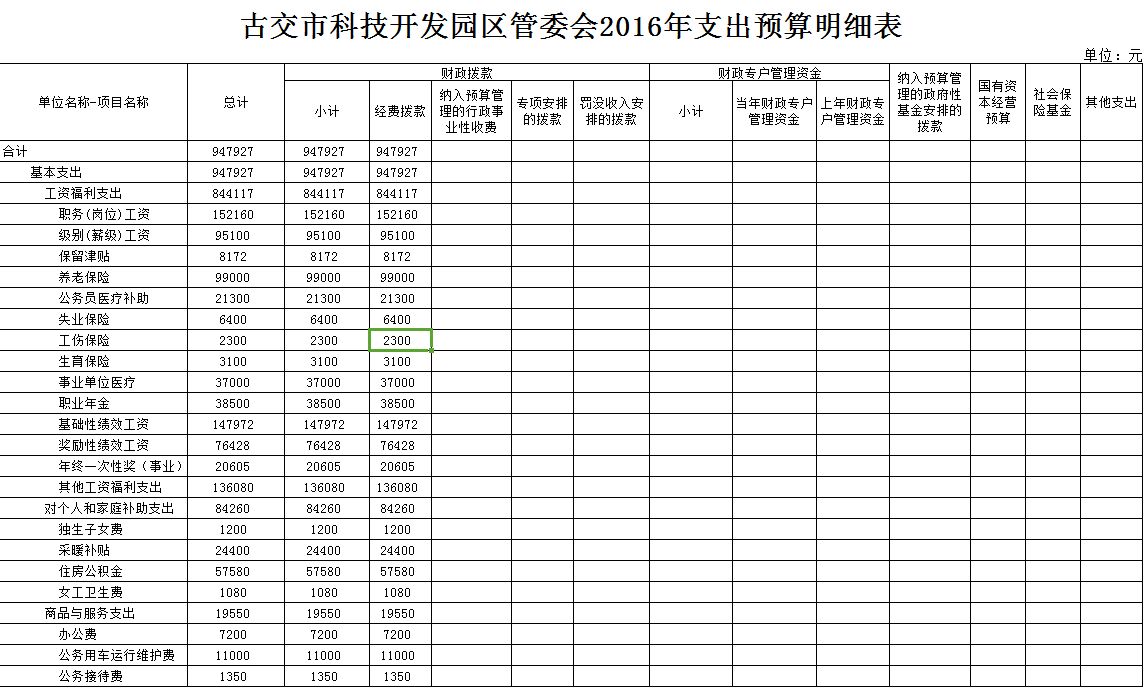The height and width of the screenshot is (688, 1145).
Task: Click the 上年财政专户管理资金 header cell
Action: point(853,111)
